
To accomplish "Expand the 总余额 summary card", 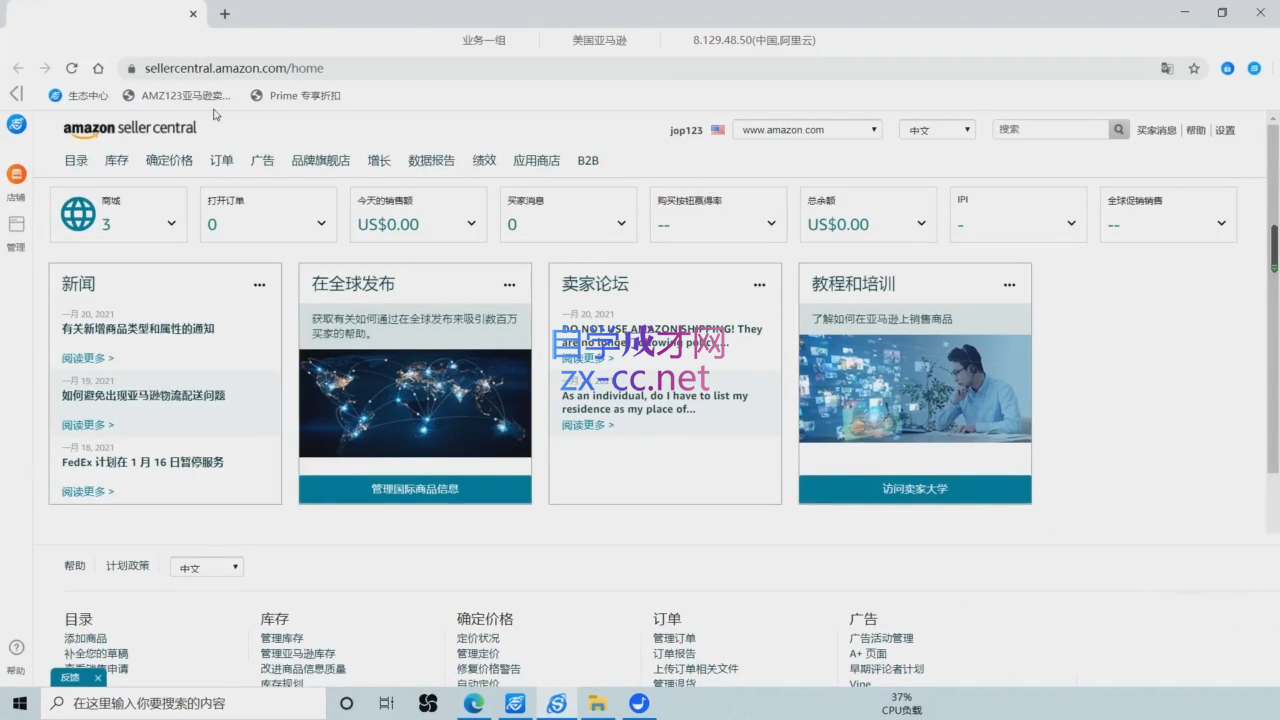I will [922, 224].
